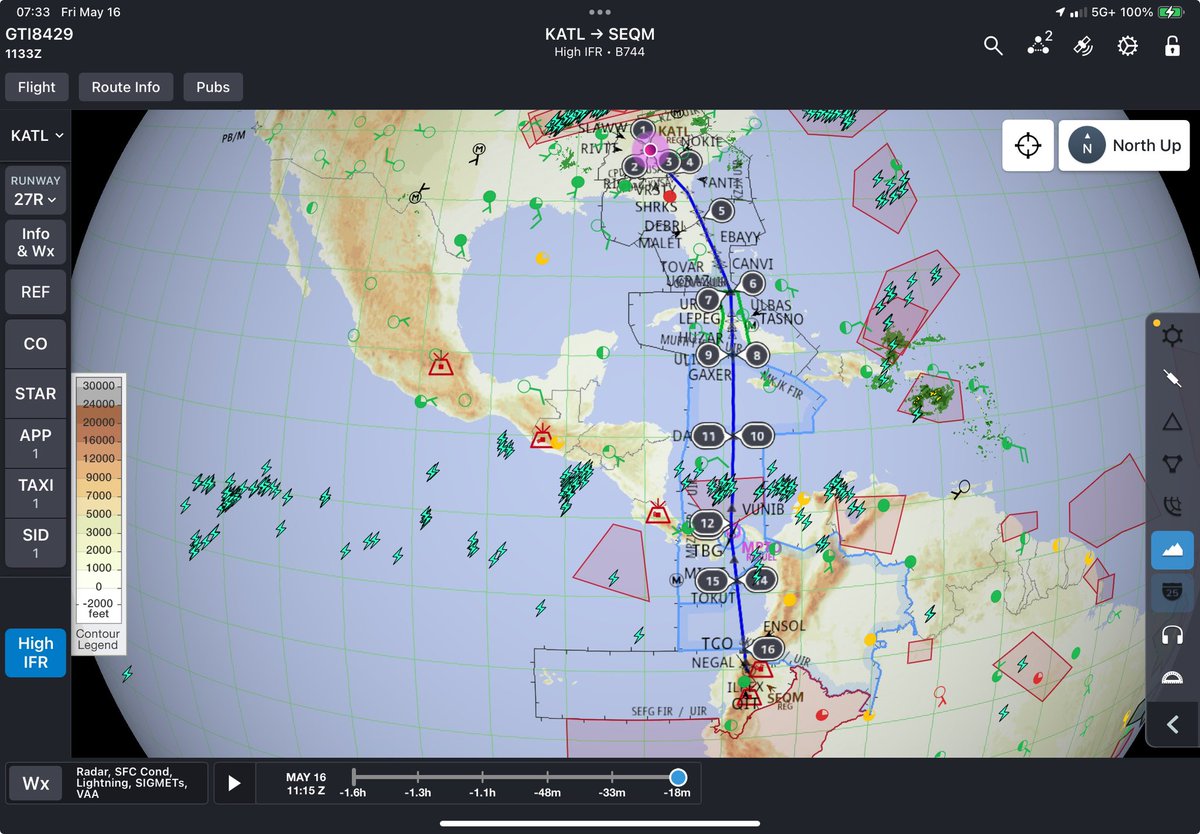Enable own-ship centering with the crosshair button

[x=1029, y=145]
